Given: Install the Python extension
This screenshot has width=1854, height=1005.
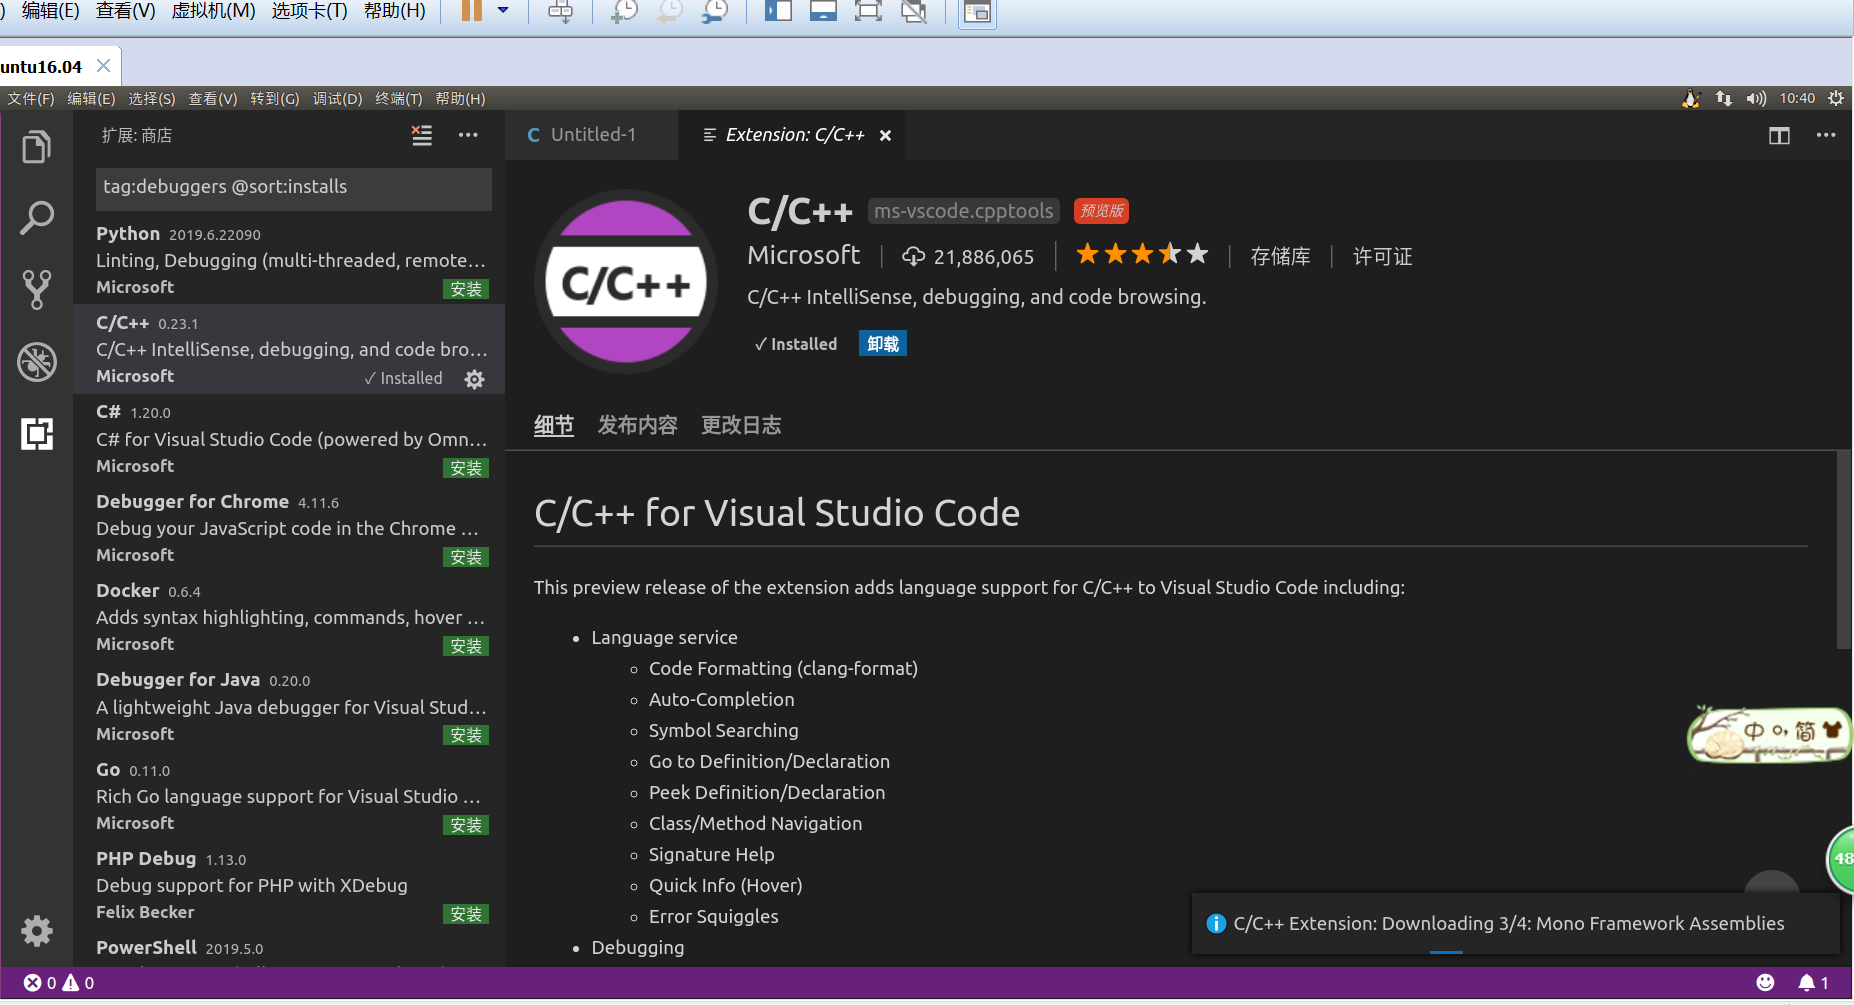Looking at the screenshot, I should (466, 289).
